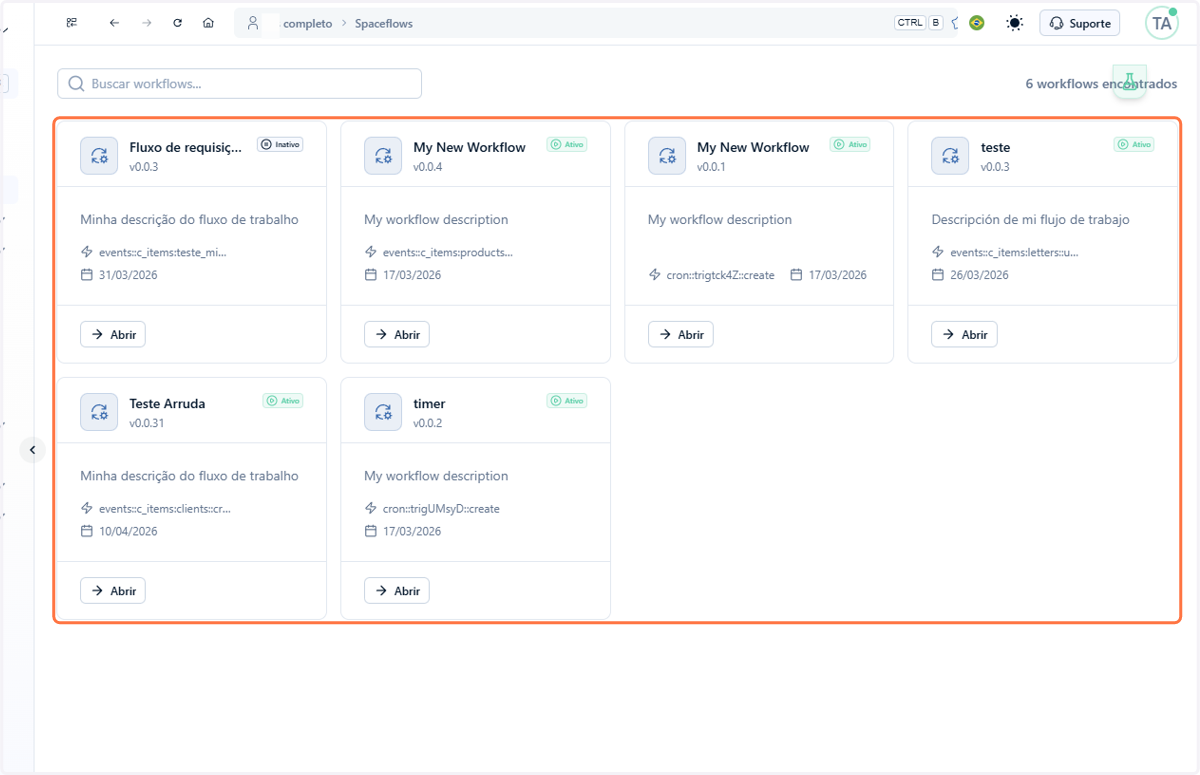Click calendar icon on 'Teste Arruda' card
This screenshot has height=775, width=1200.
tap(87, 531)
